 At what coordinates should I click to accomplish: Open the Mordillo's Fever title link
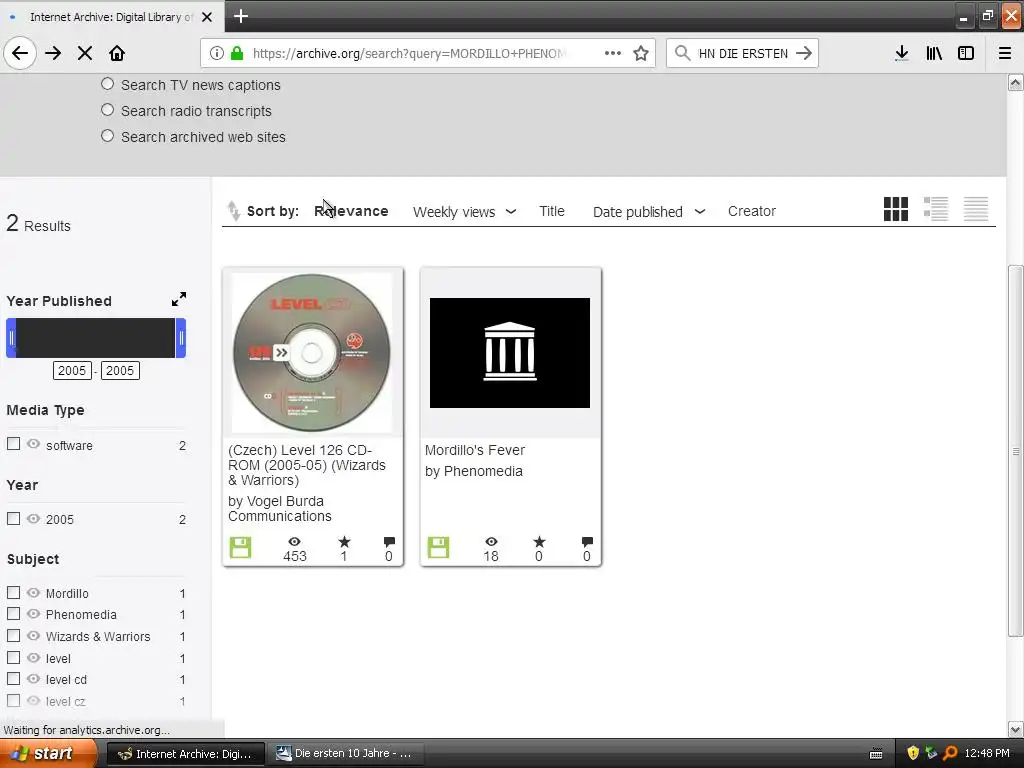click(475, 450)
